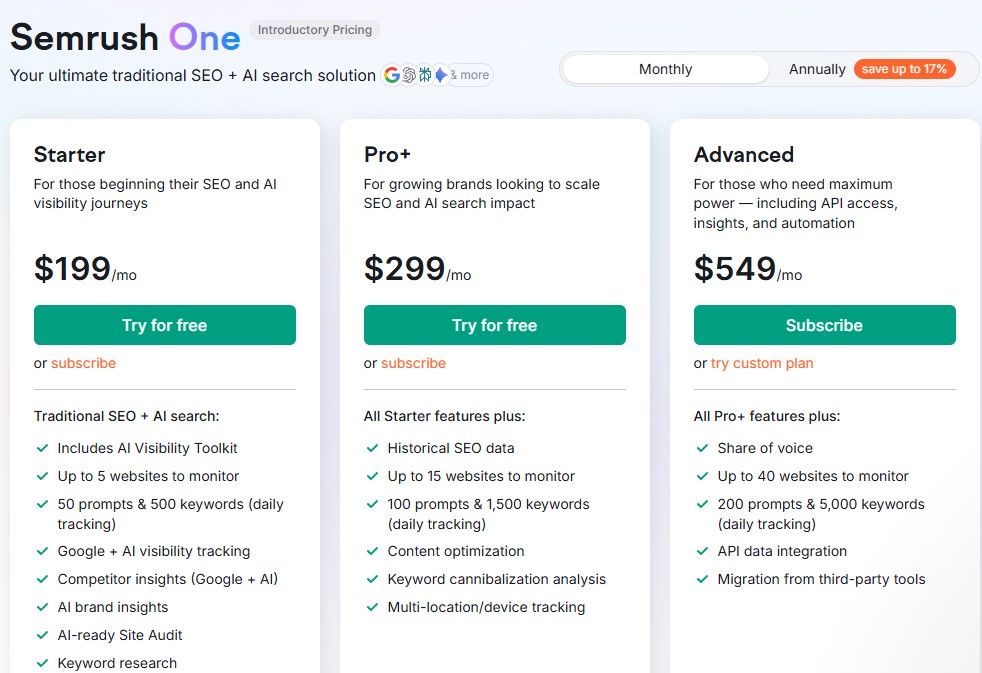Select the Gemini icon beside Perplexity
This screenshot has width=982, height=673.
pyautogui.click(x=441, y=74)
